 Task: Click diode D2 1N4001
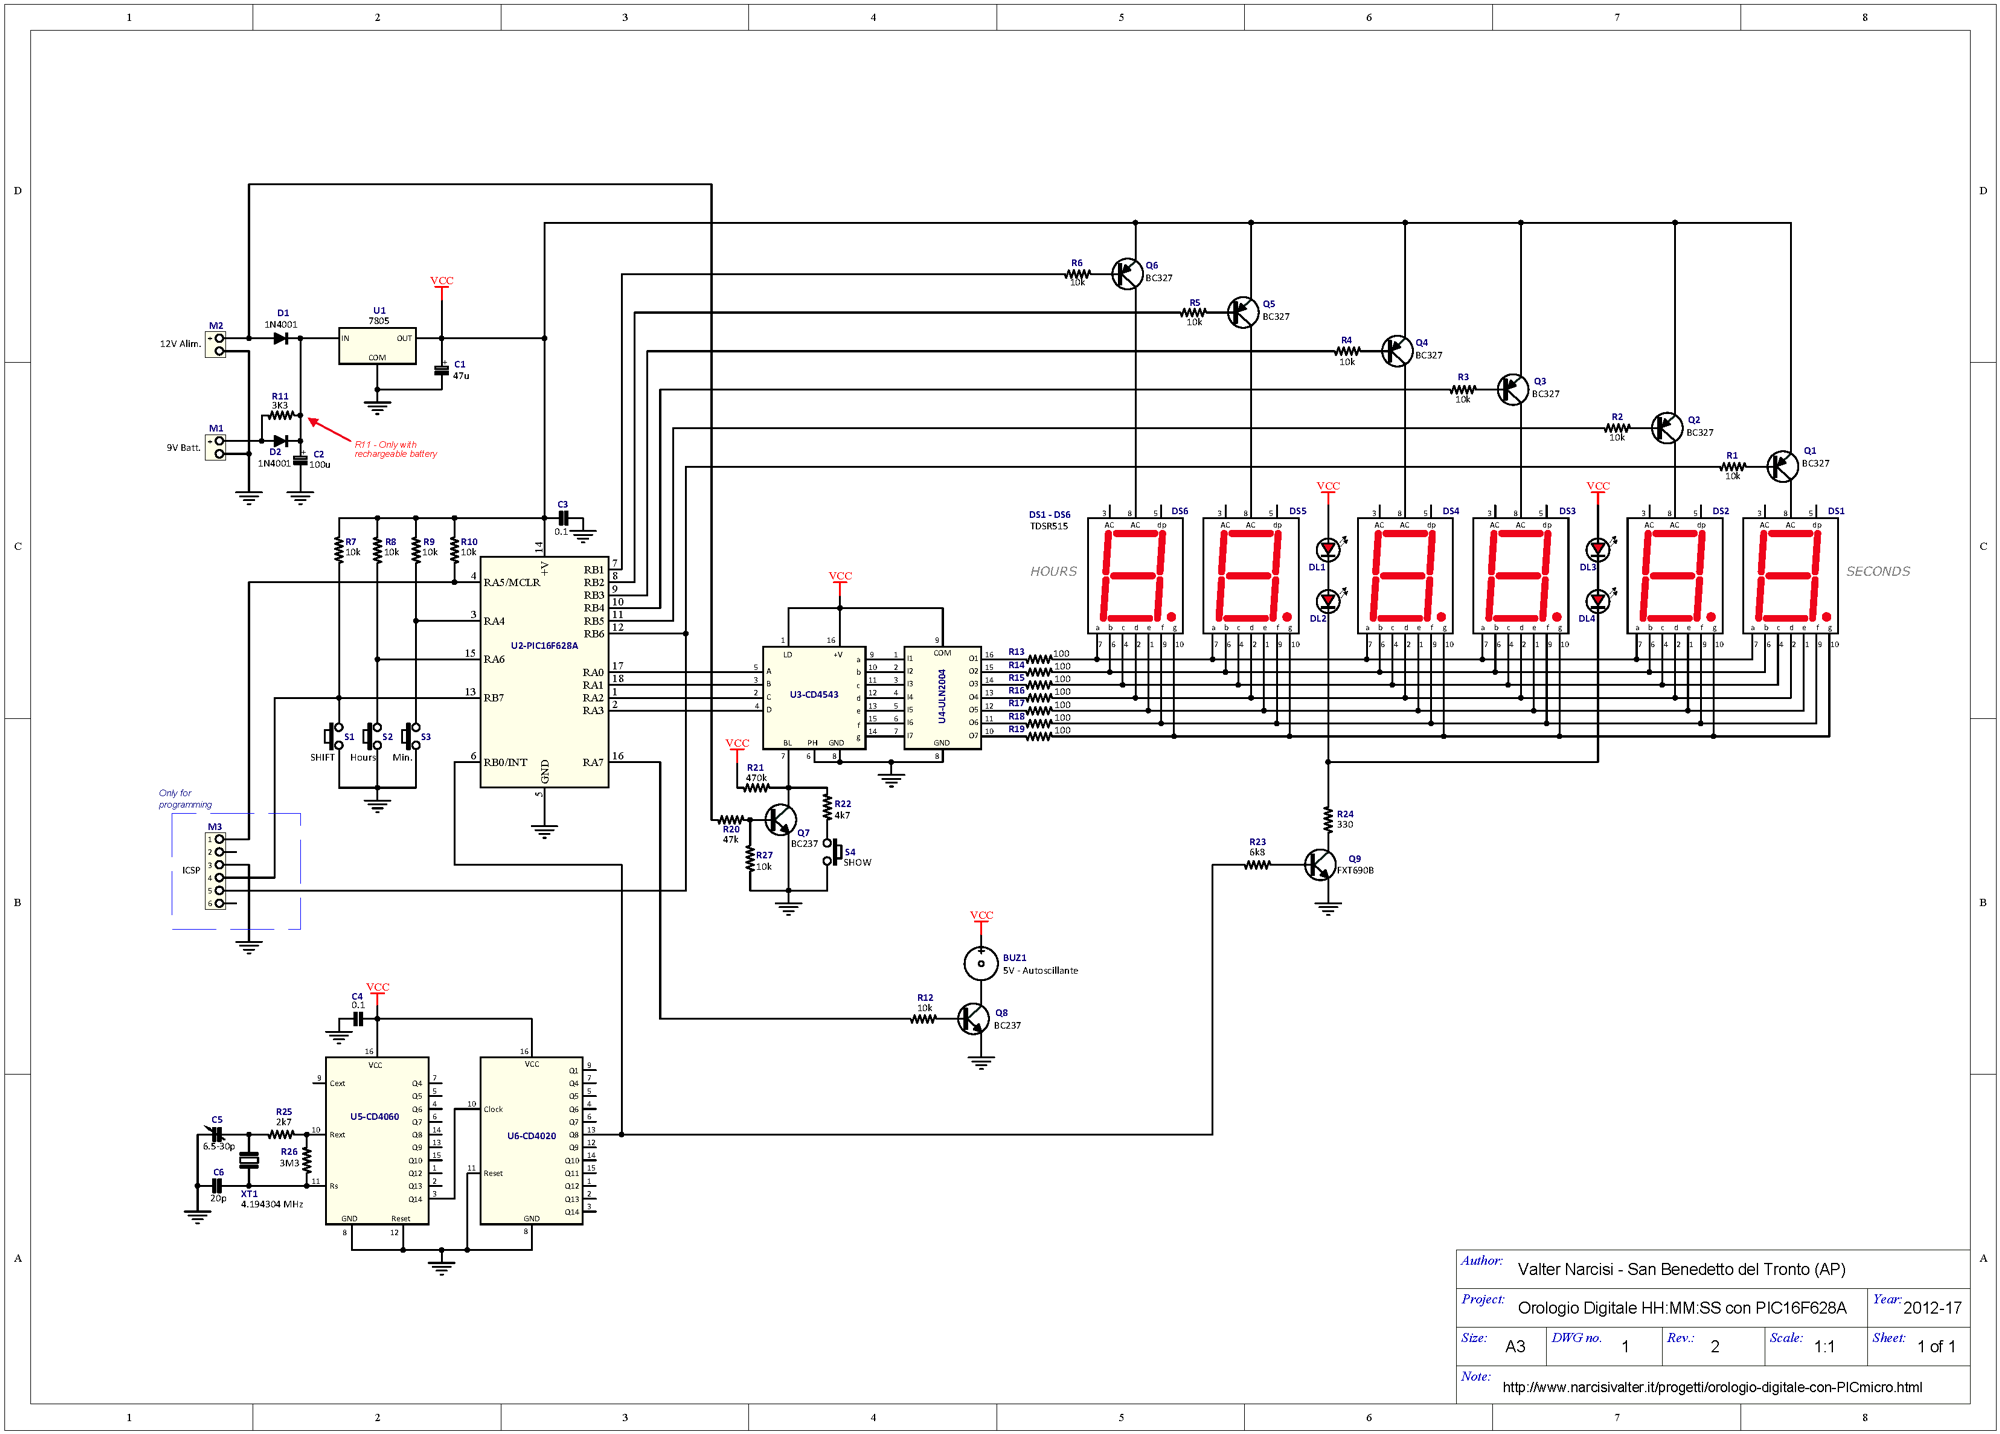281,440
